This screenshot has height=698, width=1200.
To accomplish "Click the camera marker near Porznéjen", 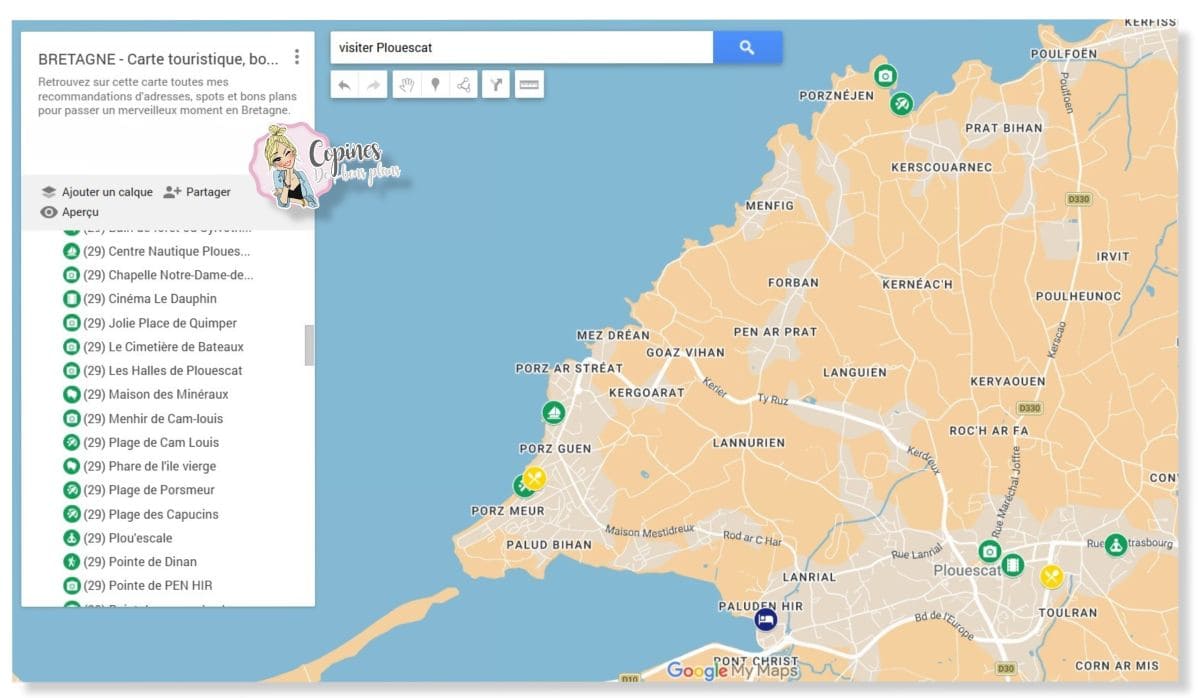I will pyautogui.click(x=885, y=76).
